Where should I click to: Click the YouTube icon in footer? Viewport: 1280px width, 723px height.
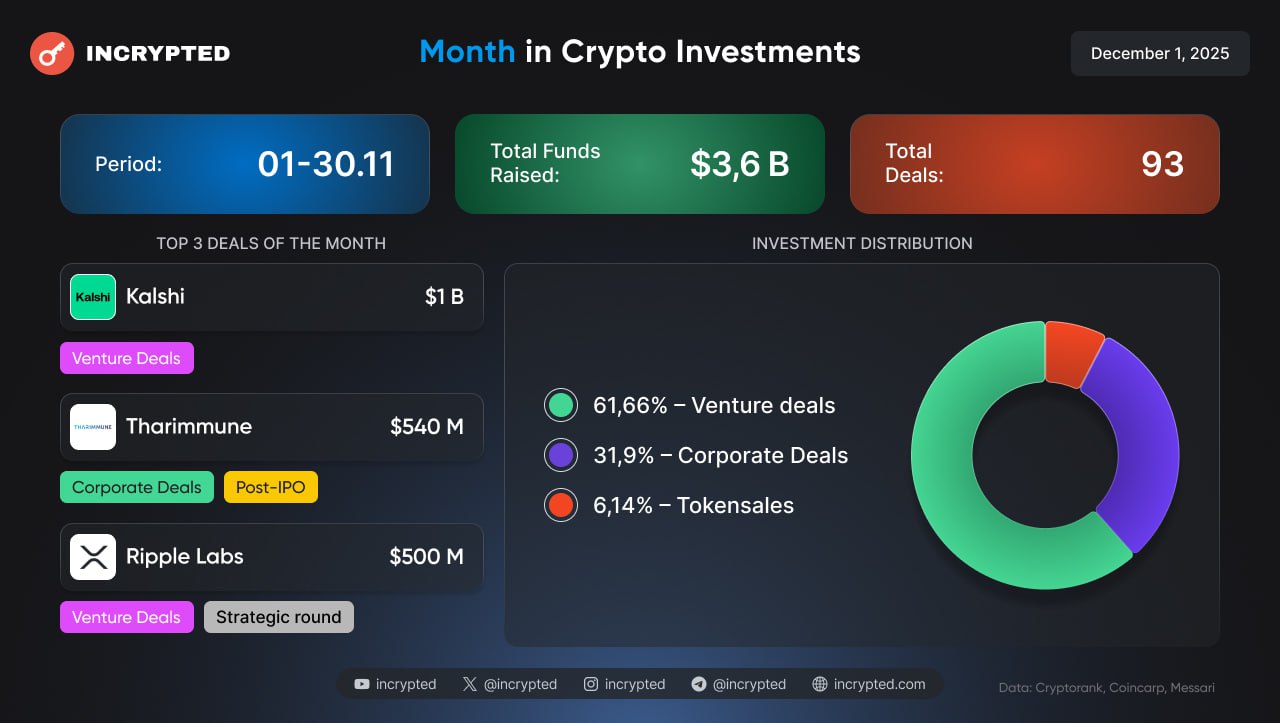(362, 684)
